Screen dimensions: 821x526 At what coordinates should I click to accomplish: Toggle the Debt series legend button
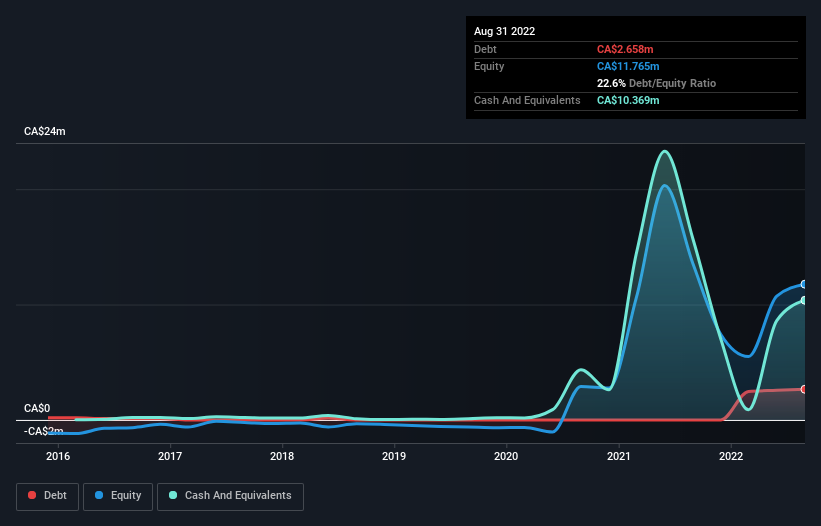pyautogui.click(x=47, y=496)
